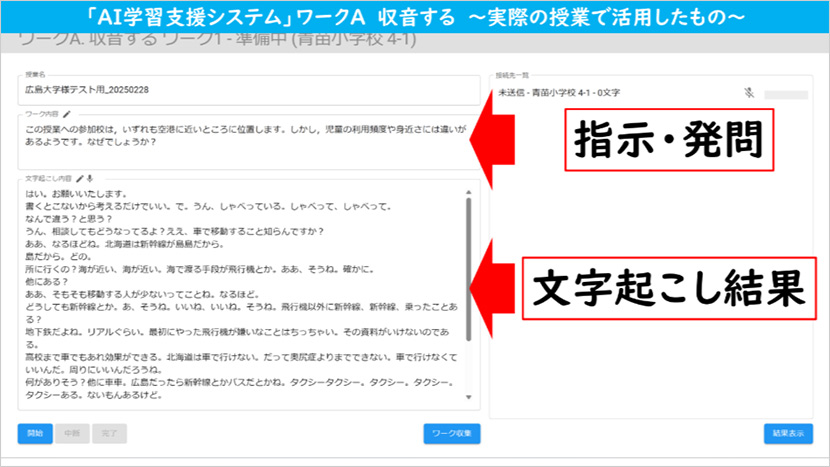Viewport: 830px width, 467px height.
Task: Click the 授業名 input field
Action: pyautogui.click(x=249, y=90)
